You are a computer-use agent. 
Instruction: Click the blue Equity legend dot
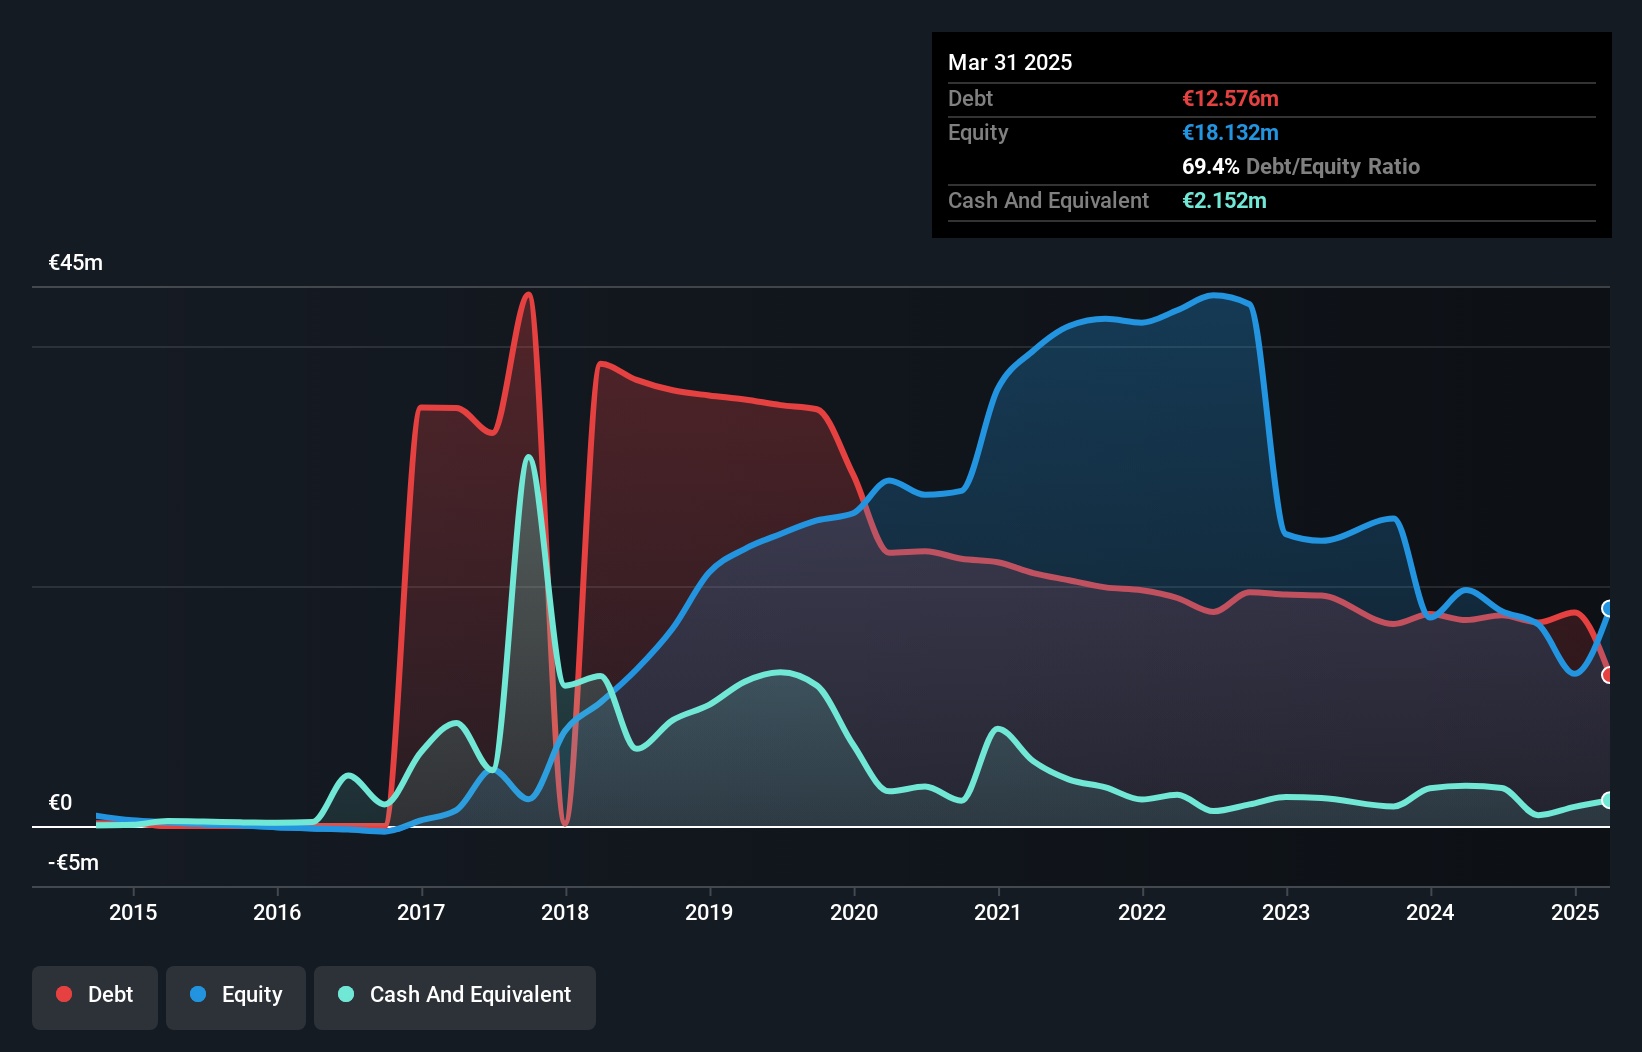tap(197, 994)
